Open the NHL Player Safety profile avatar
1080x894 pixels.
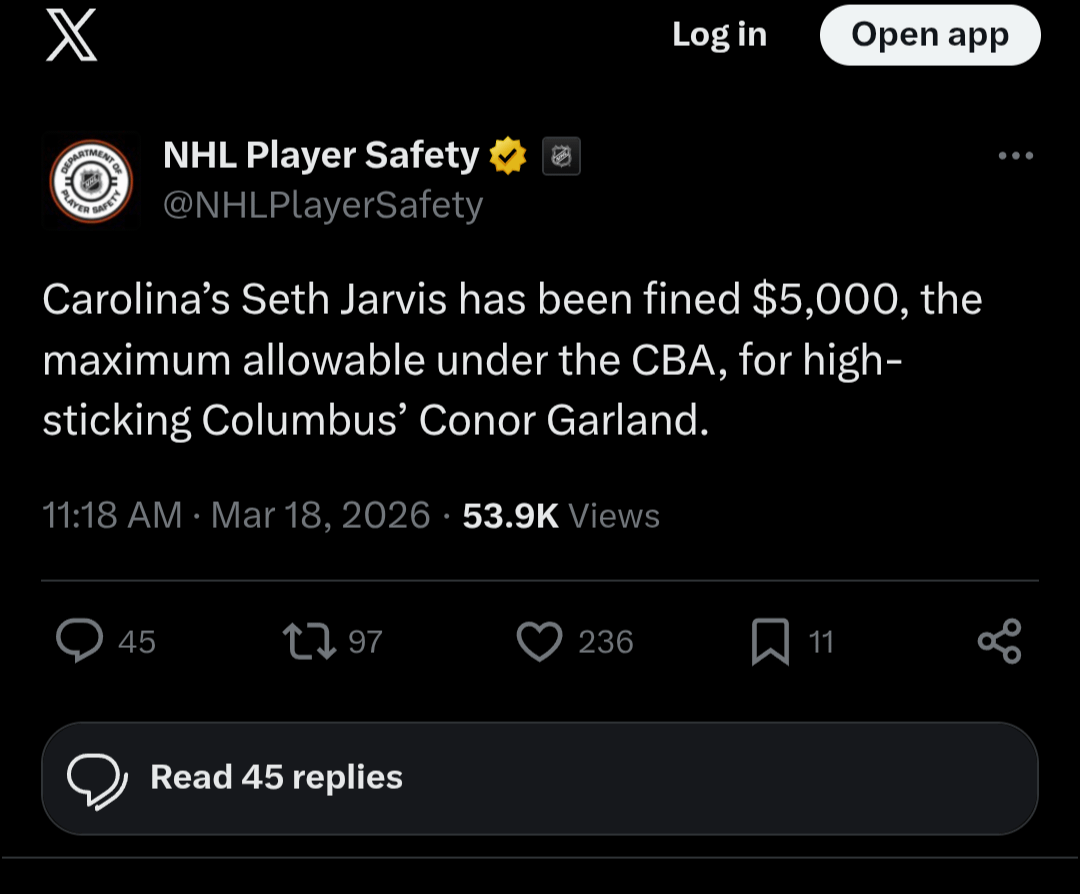pyautogui.click(x=91, y=180)
